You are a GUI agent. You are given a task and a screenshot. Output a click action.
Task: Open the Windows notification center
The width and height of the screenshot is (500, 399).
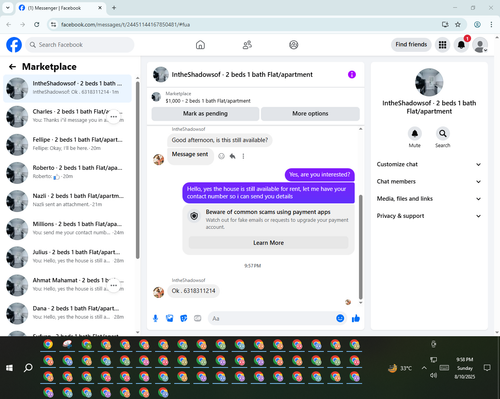point(487,368)
